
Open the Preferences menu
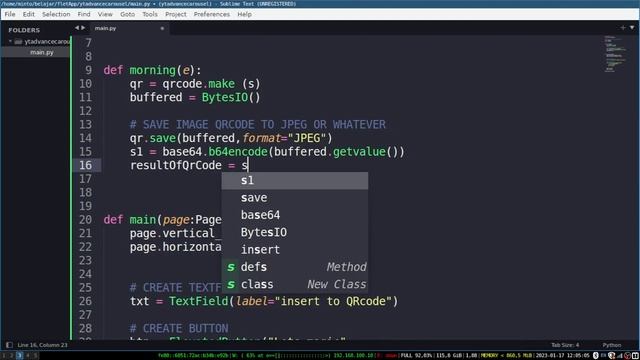[x=211, y=14]
